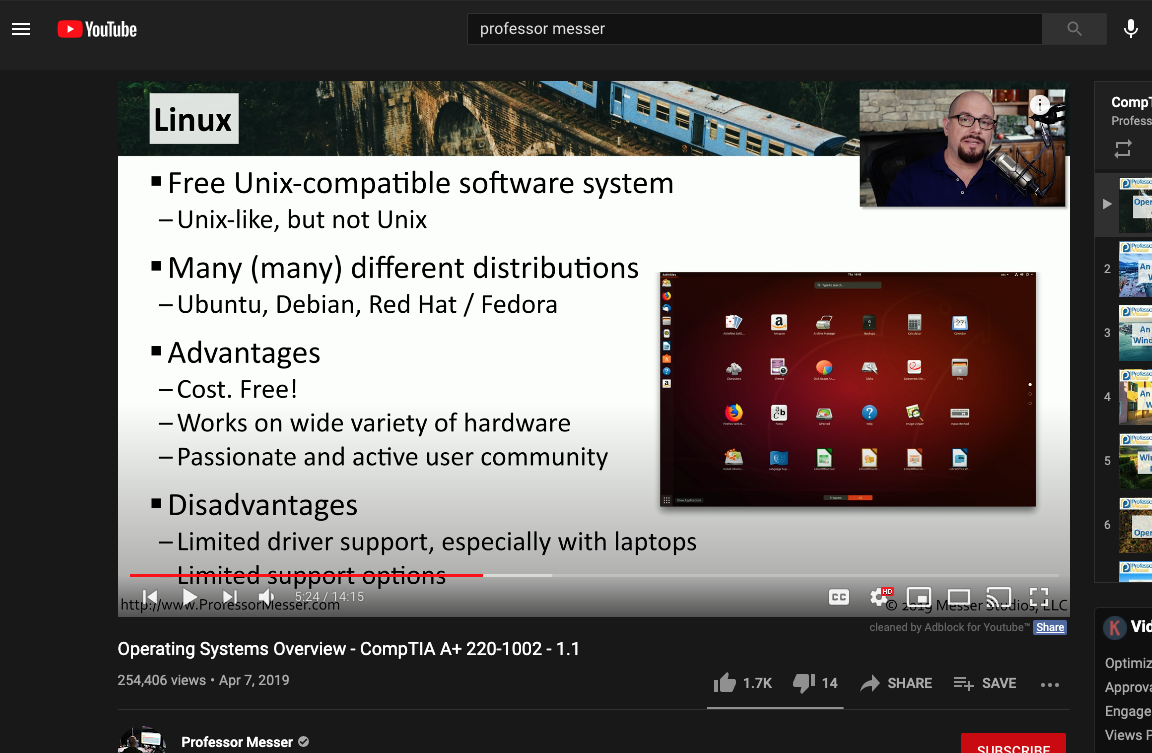The height and width of the screenshot is (753, 1152).
Task: Open Professor Messer channel name
Action: point(237,742)
